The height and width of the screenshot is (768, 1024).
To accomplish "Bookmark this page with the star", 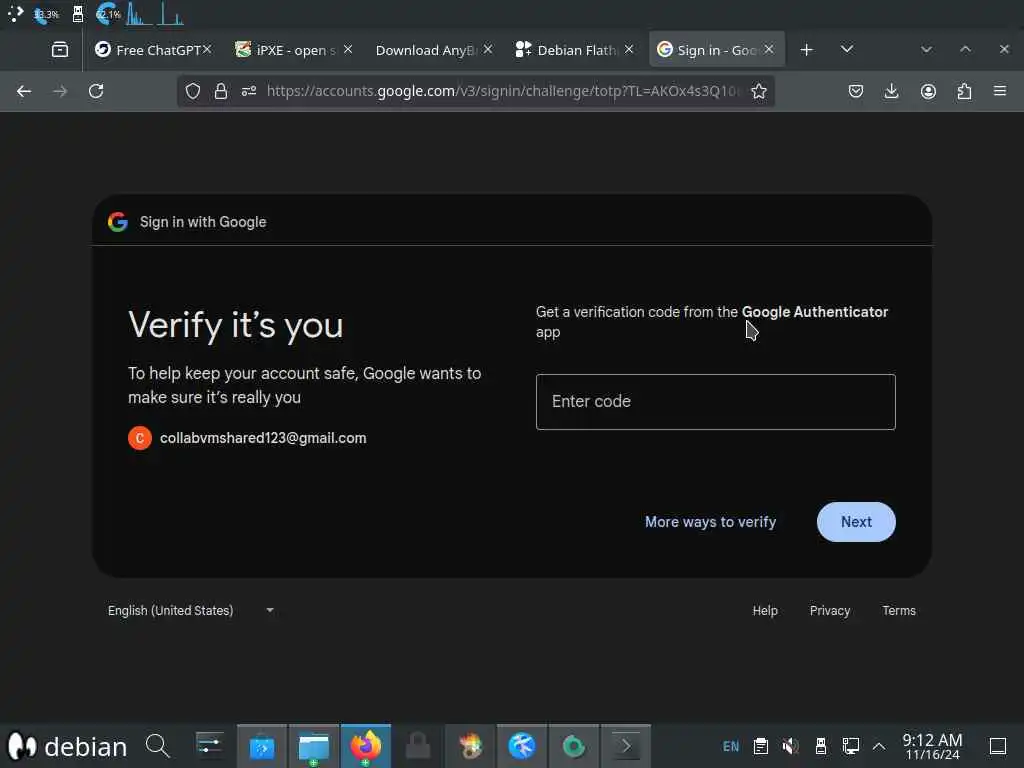I will (x=758, y=91).
